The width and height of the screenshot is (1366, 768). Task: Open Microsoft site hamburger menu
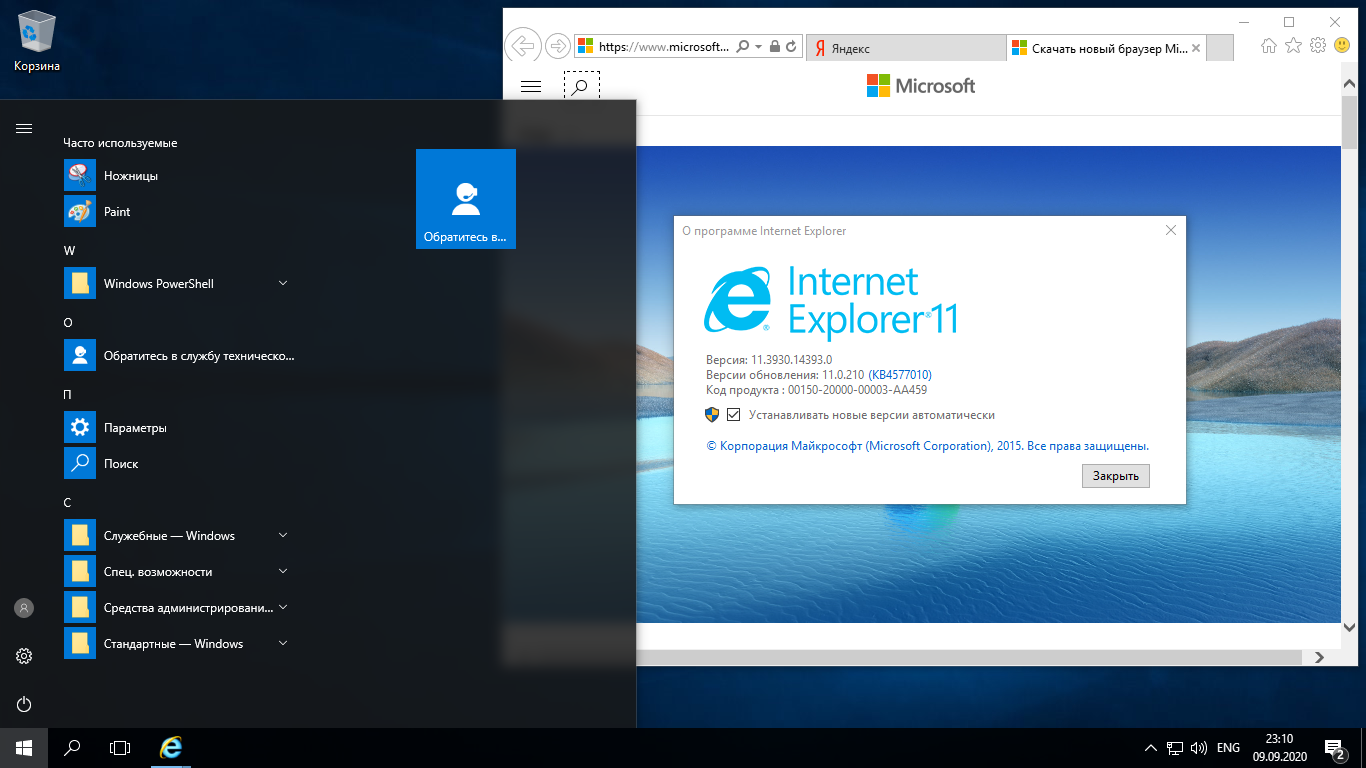[531, 87]
